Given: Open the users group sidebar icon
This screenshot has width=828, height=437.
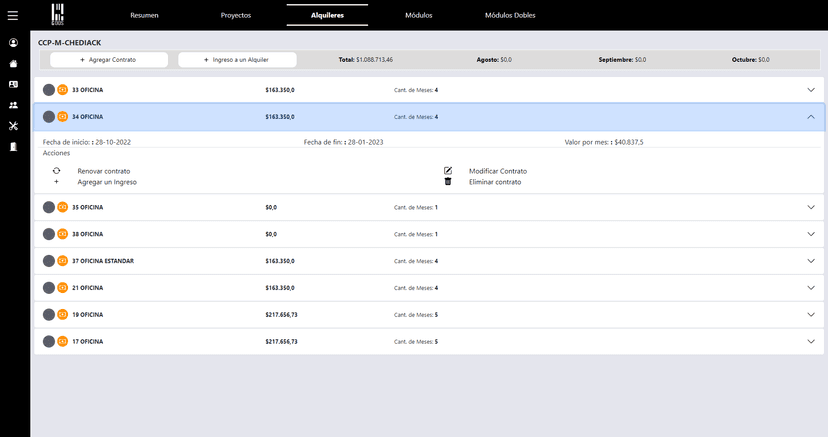Looking at the screenshot, I should (13, 105).
